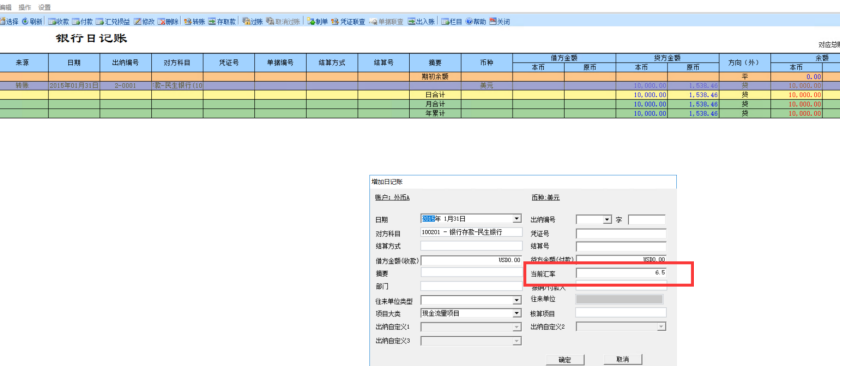Expand the 出纳编号 dropdown in dialog
This screenshot has width=841, height=366.
click(x=607, y=219)
